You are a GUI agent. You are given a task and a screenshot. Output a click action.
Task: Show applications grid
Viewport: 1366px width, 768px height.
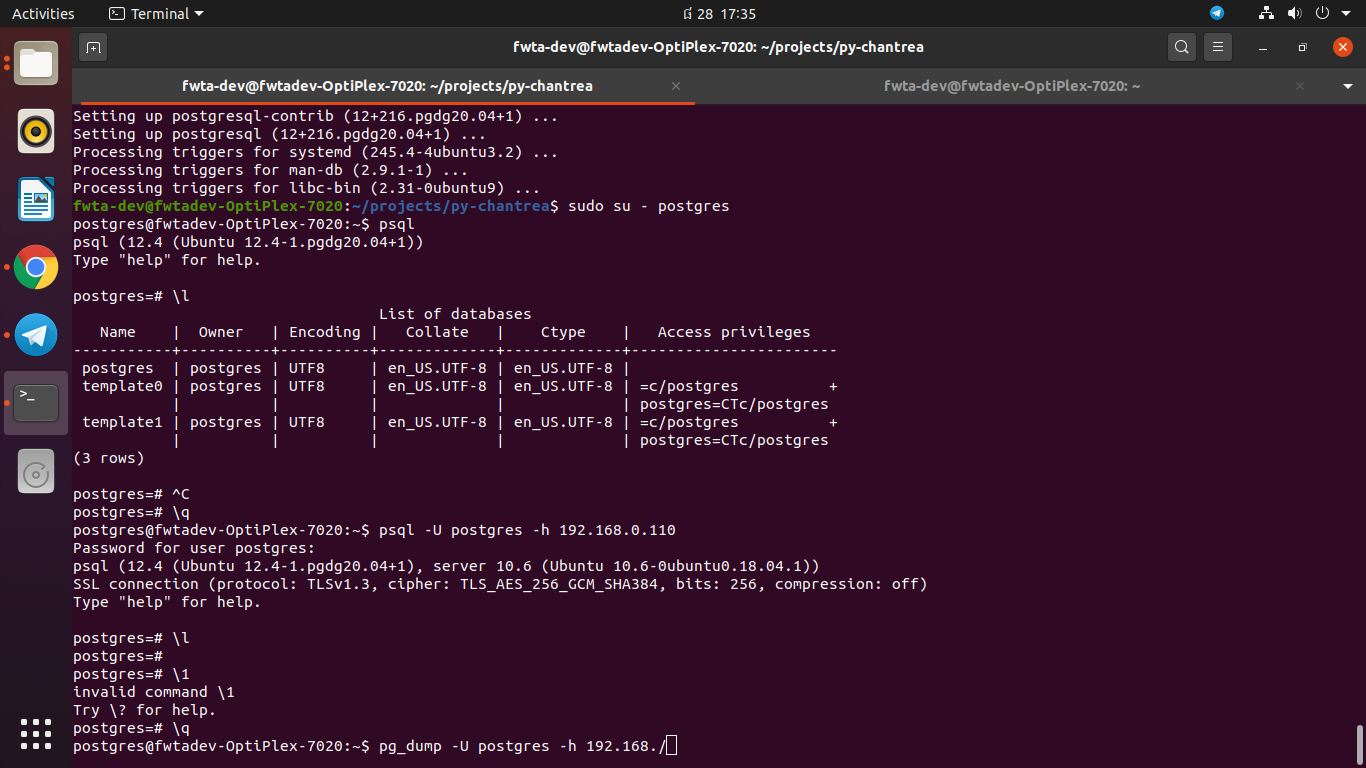[x=36, y=734]
